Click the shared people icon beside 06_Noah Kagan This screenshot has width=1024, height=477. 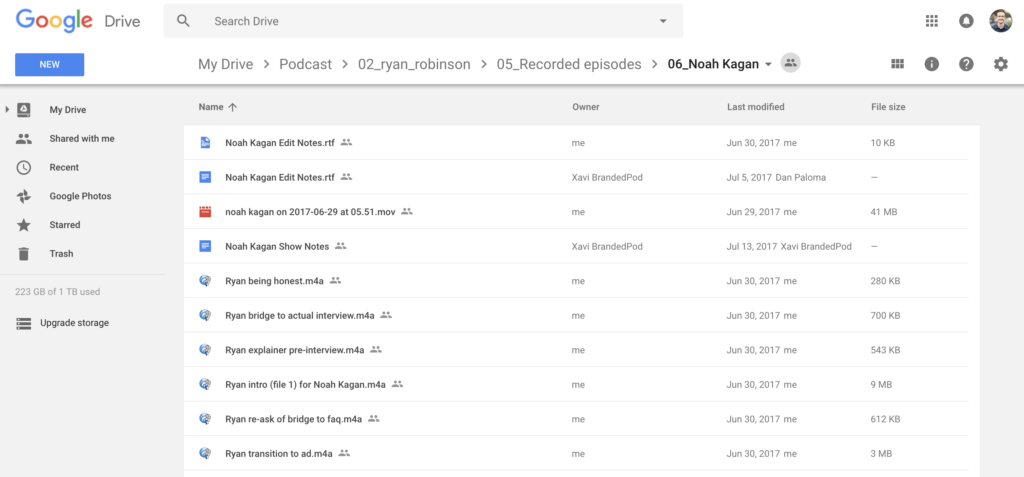(x=791, y=63)
